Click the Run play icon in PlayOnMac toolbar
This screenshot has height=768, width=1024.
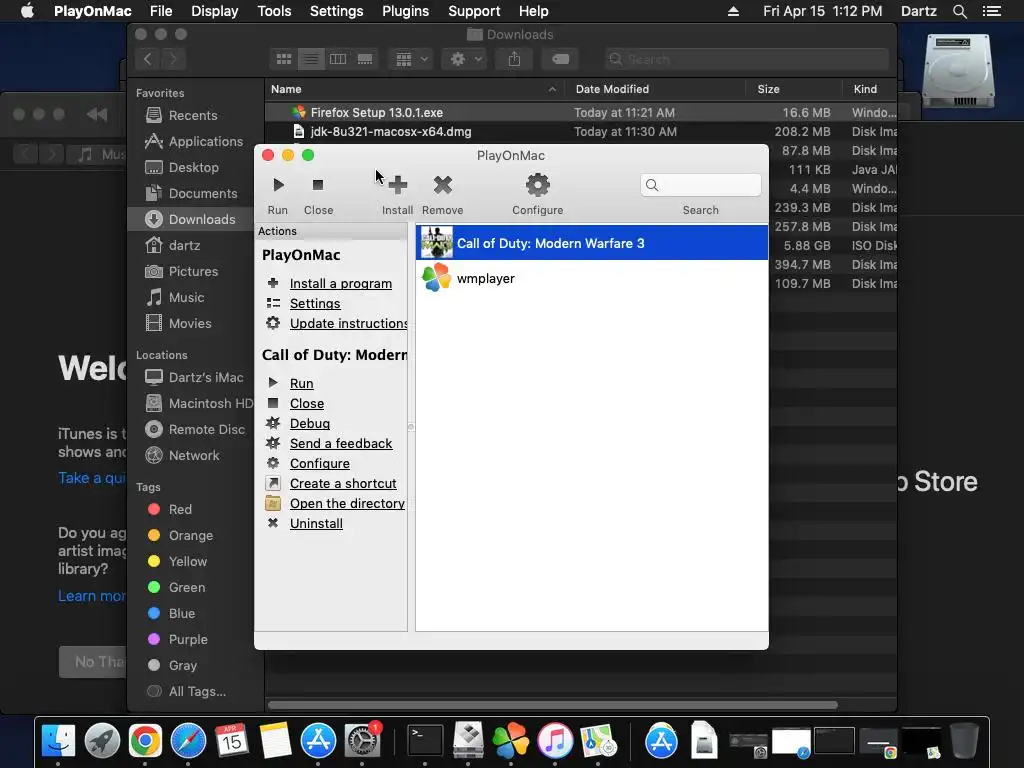coord(278,185)
